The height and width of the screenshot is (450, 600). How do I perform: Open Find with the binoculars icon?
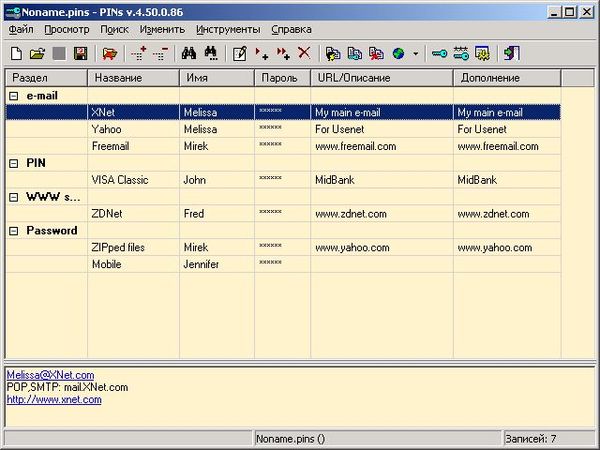coord(189,54)
